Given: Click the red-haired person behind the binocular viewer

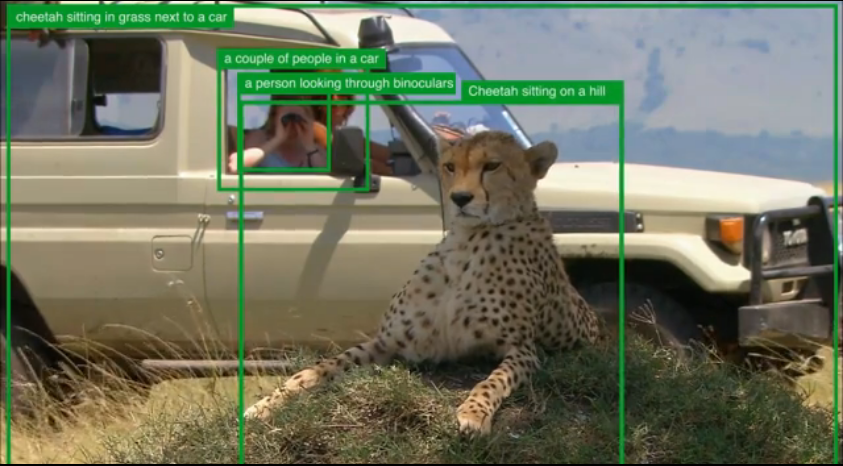Looking at the screenshot, I should (338, 115).
